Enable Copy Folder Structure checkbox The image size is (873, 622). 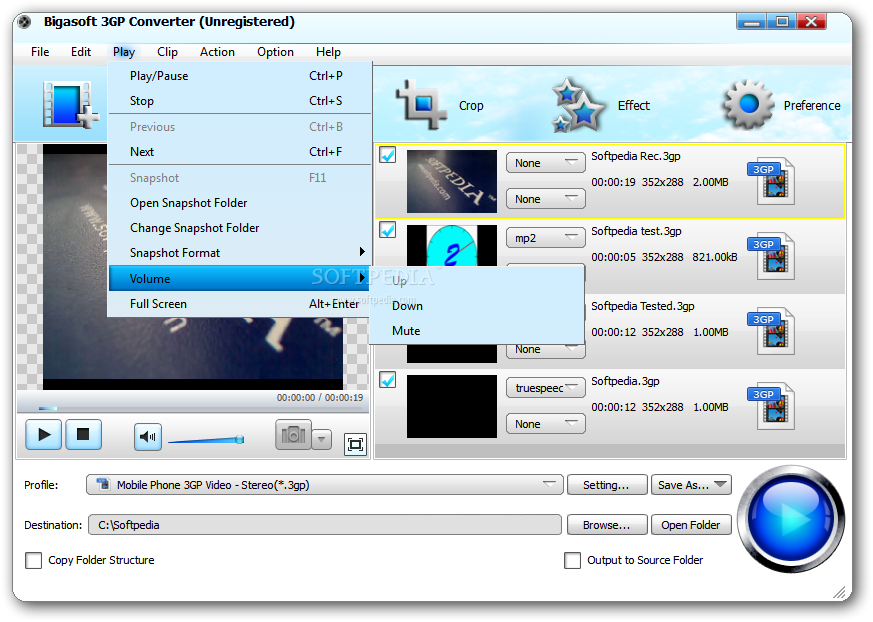pyautogui.click(x=33, y=560)
